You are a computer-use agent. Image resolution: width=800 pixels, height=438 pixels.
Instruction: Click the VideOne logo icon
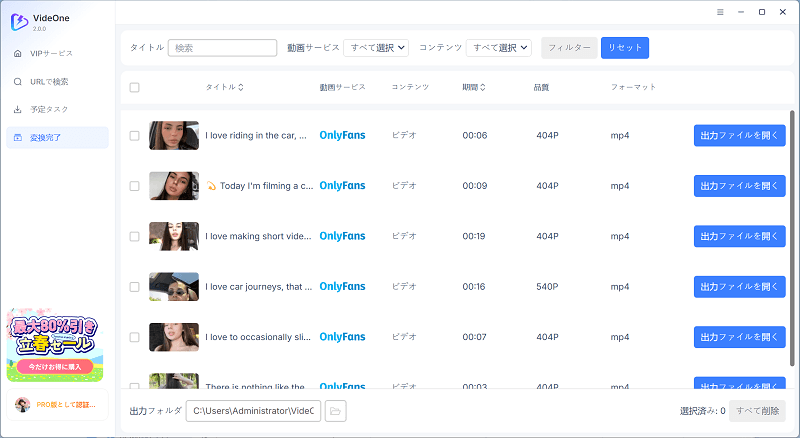[19, 22]
